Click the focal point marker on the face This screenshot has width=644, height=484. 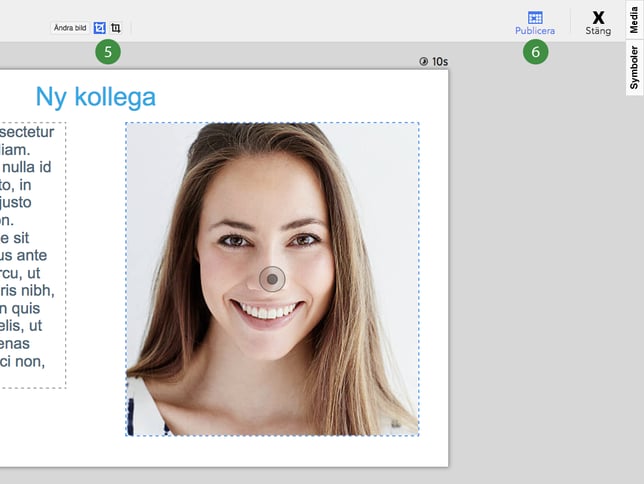point(272,279)
